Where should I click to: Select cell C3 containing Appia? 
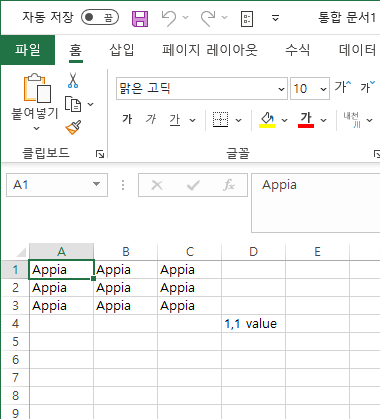click(x=190, y=306)
